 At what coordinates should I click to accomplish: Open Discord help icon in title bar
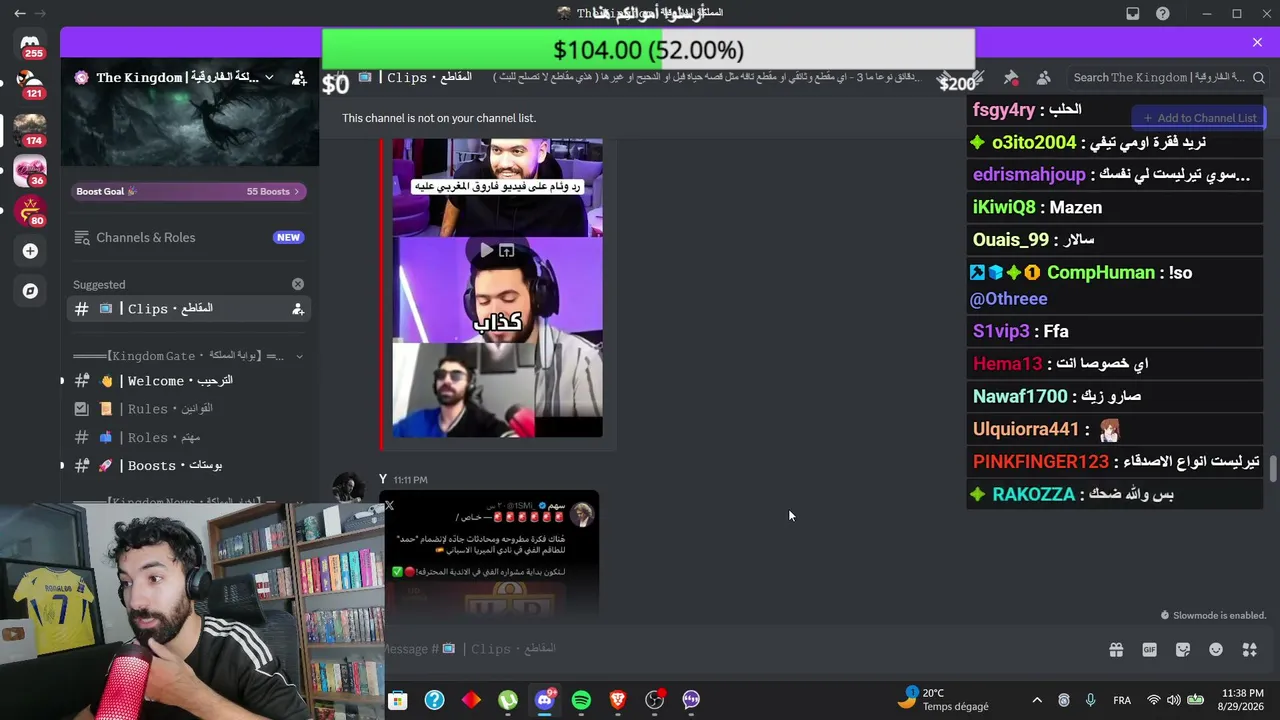click(x=1162, y=13)
